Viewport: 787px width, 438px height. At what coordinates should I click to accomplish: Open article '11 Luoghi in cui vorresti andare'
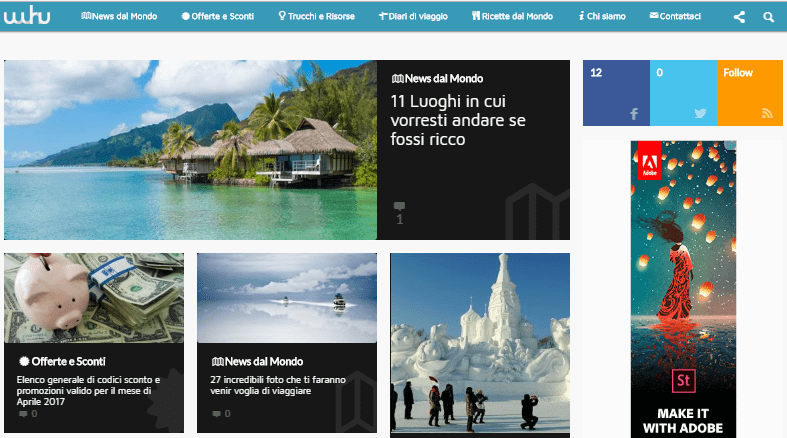pyautogui.click(x=458, y=120)
